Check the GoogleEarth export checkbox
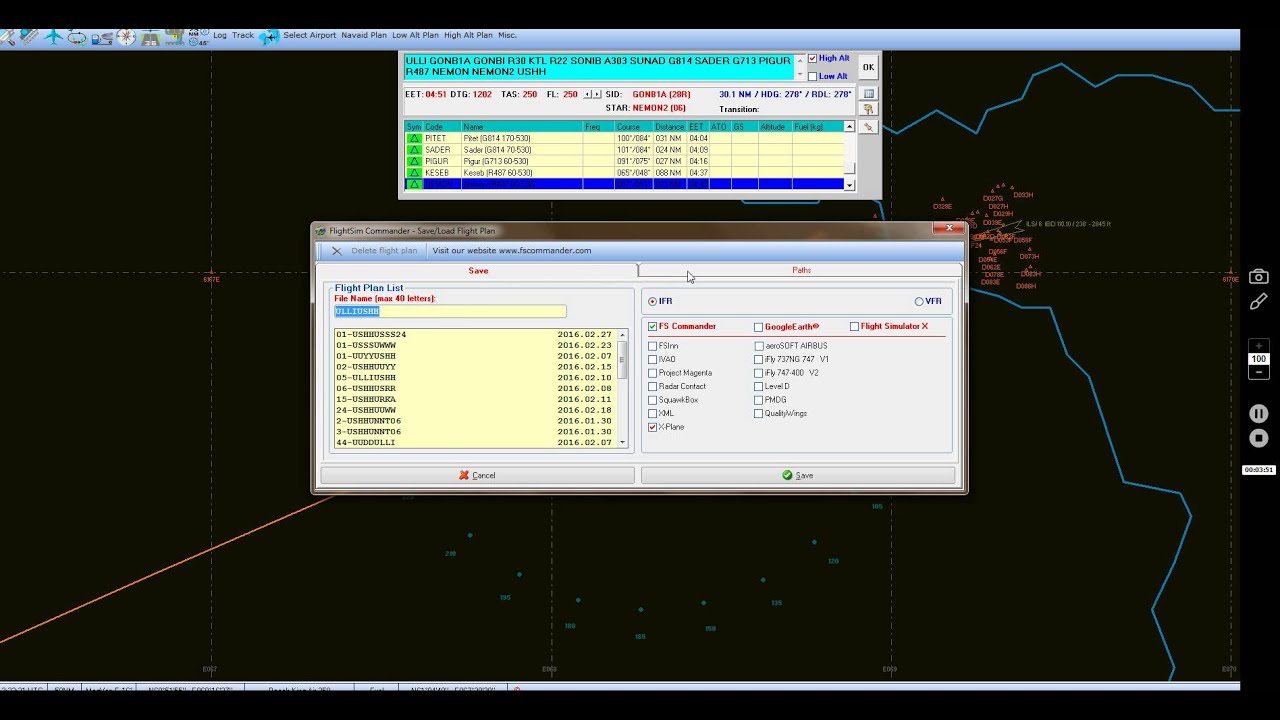 (758, 327)
